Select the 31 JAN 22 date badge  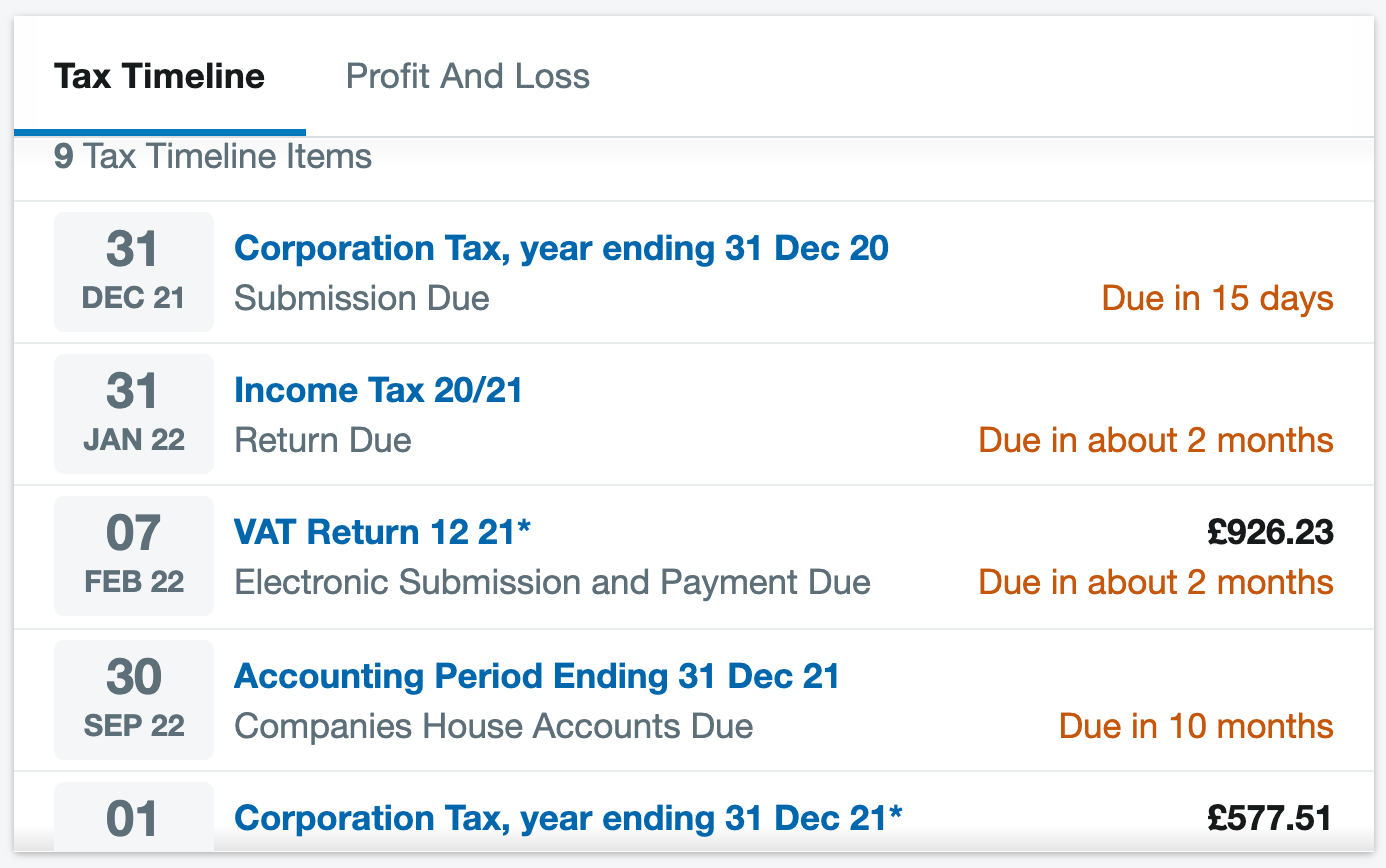[133, 413]
